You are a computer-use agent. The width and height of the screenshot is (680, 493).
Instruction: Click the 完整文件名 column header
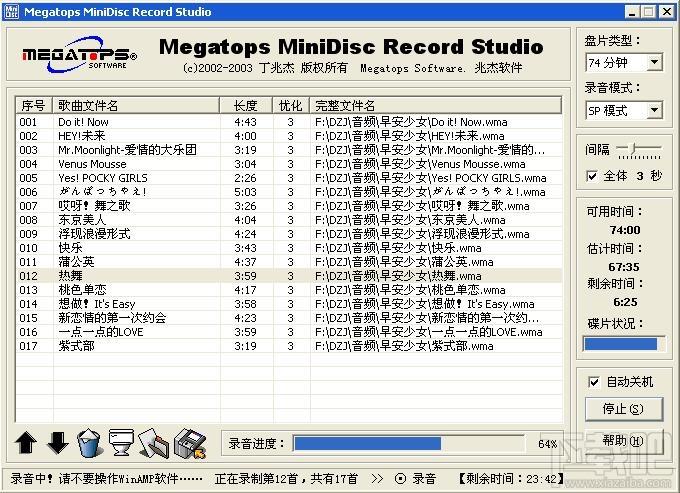(x=435, y=105)
